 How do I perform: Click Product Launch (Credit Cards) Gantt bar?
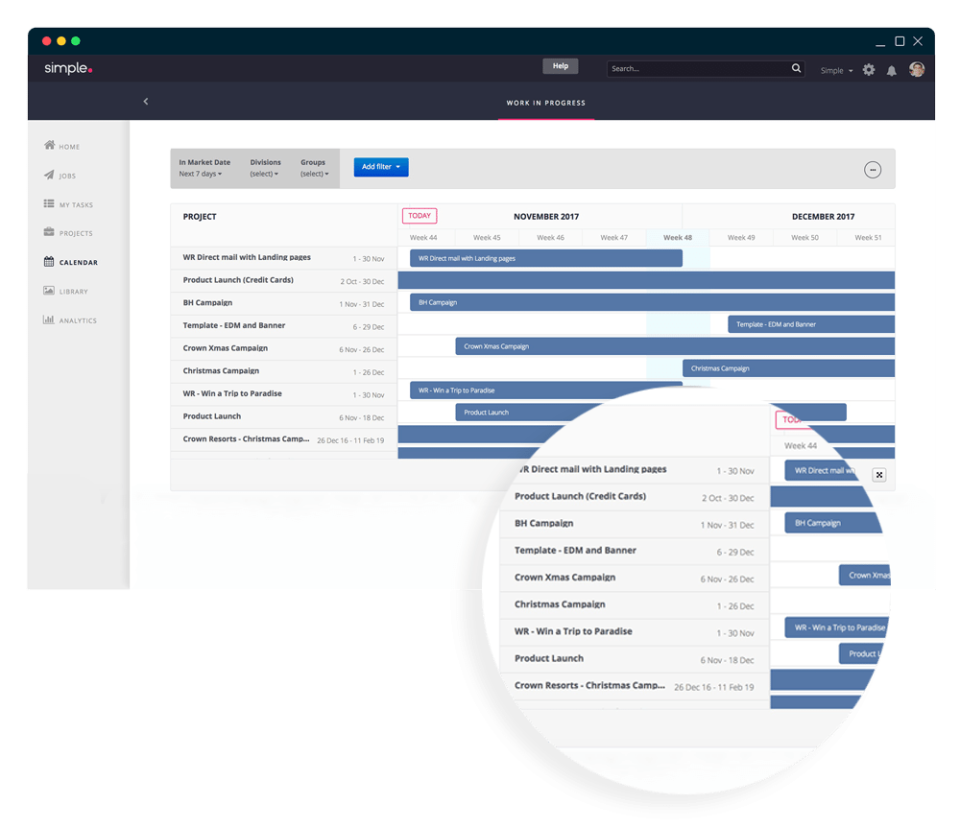click(x=646, y=280)
